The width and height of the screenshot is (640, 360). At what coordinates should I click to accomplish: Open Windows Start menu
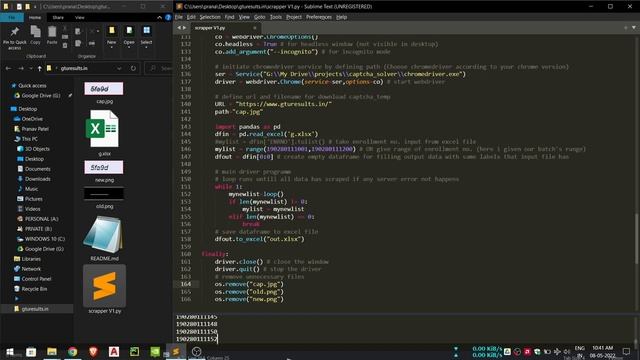click(10, 352)
